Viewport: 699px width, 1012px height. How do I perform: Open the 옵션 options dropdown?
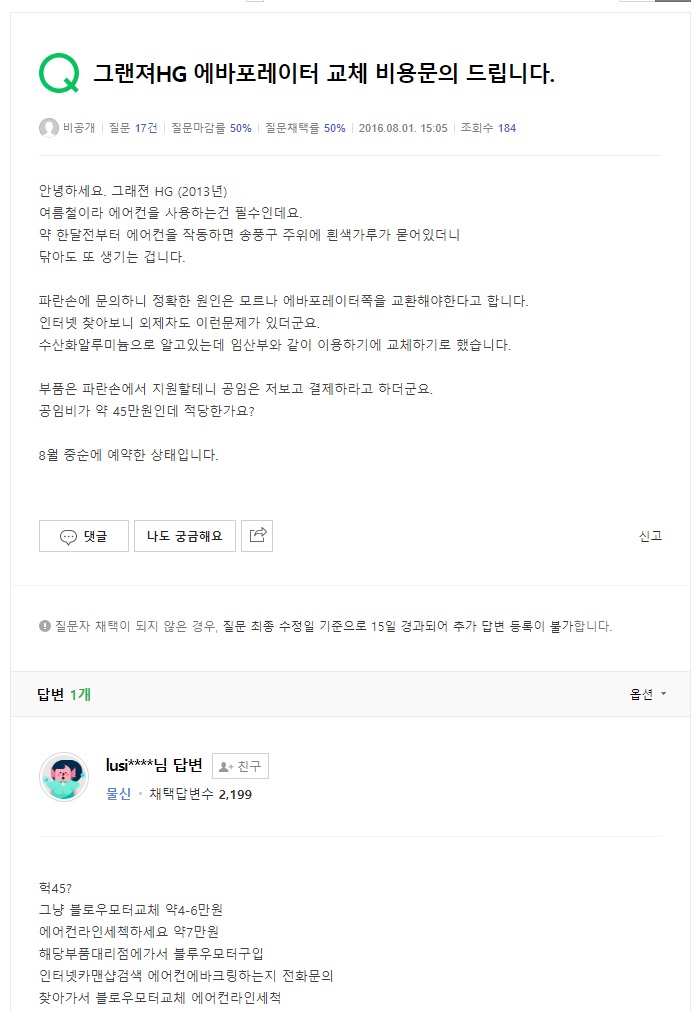[x=640, y=693]
